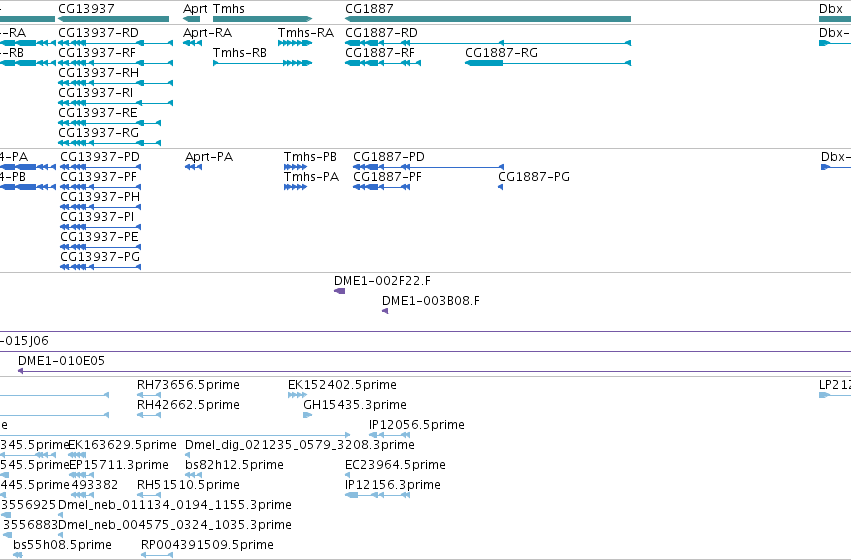
Task: Click EST RH42662.5prime
Action: 149,415
